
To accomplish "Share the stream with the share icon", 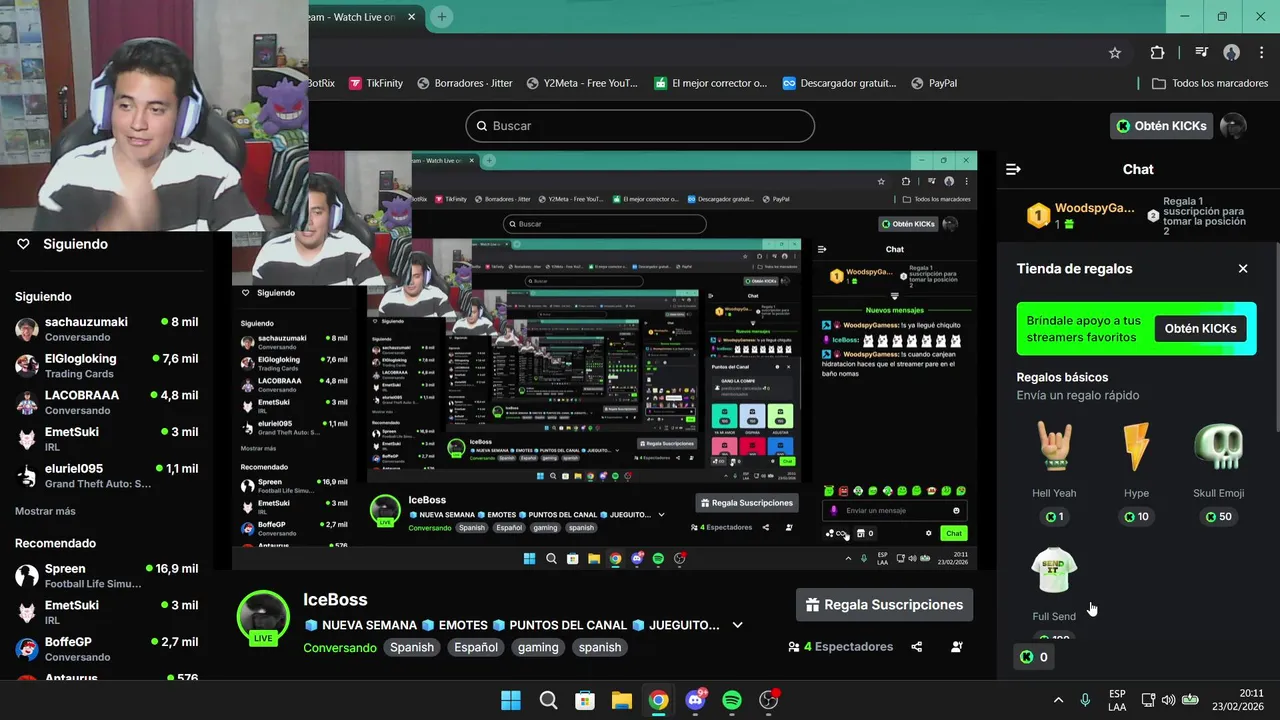I will click(x=917, y=647).
